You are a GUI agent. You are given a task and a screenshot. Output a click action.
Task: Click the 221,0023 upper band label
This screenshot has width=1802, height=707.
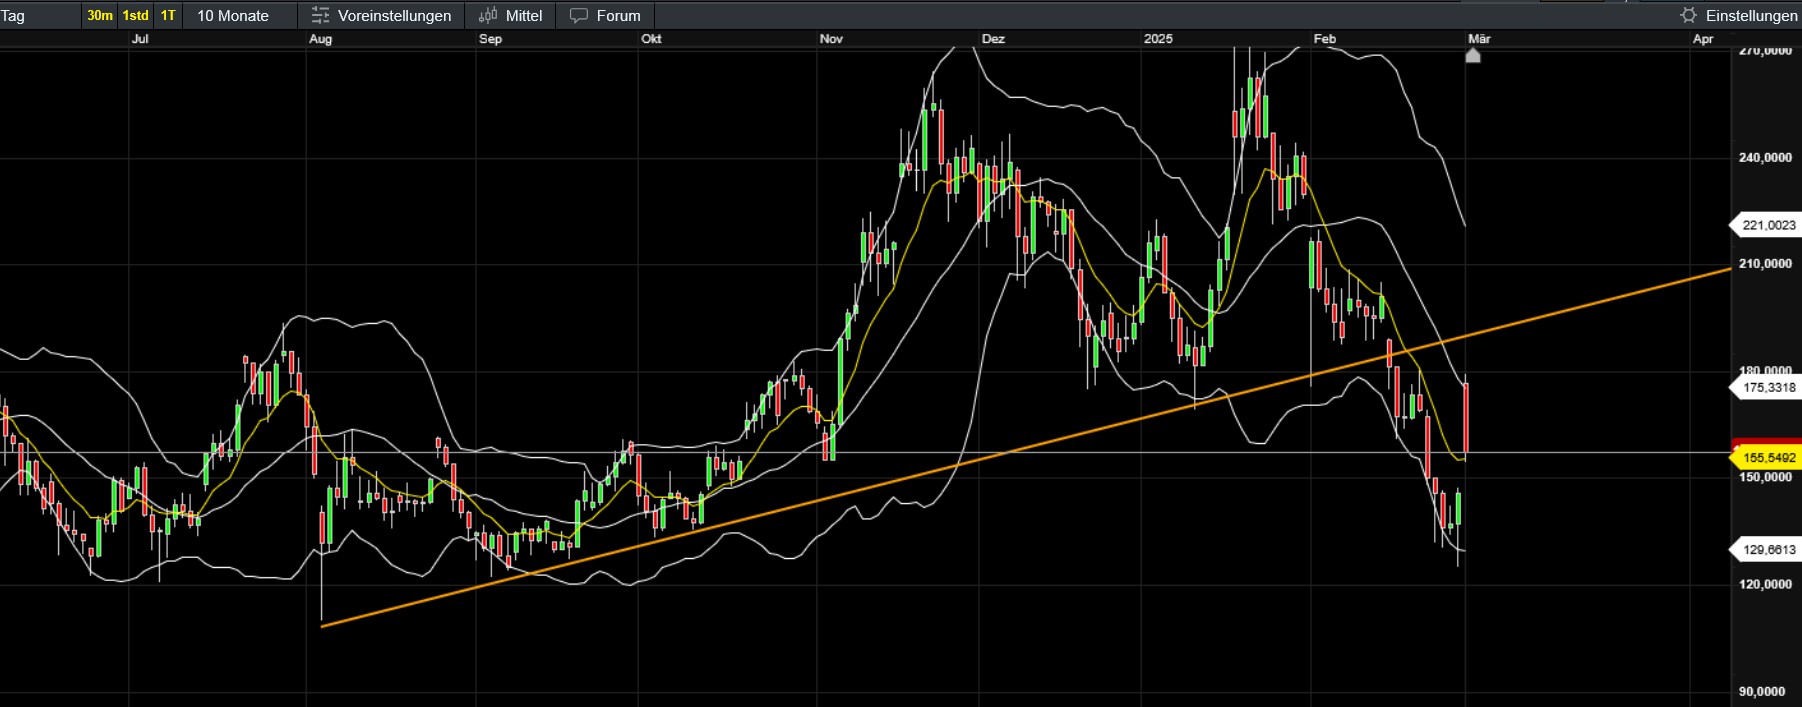click(1767, 225)
